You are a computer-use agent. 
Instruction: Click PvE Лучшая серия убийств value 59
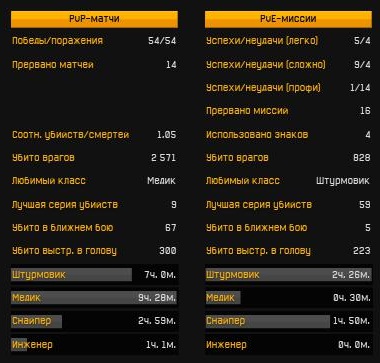click(x=365, y=204)
